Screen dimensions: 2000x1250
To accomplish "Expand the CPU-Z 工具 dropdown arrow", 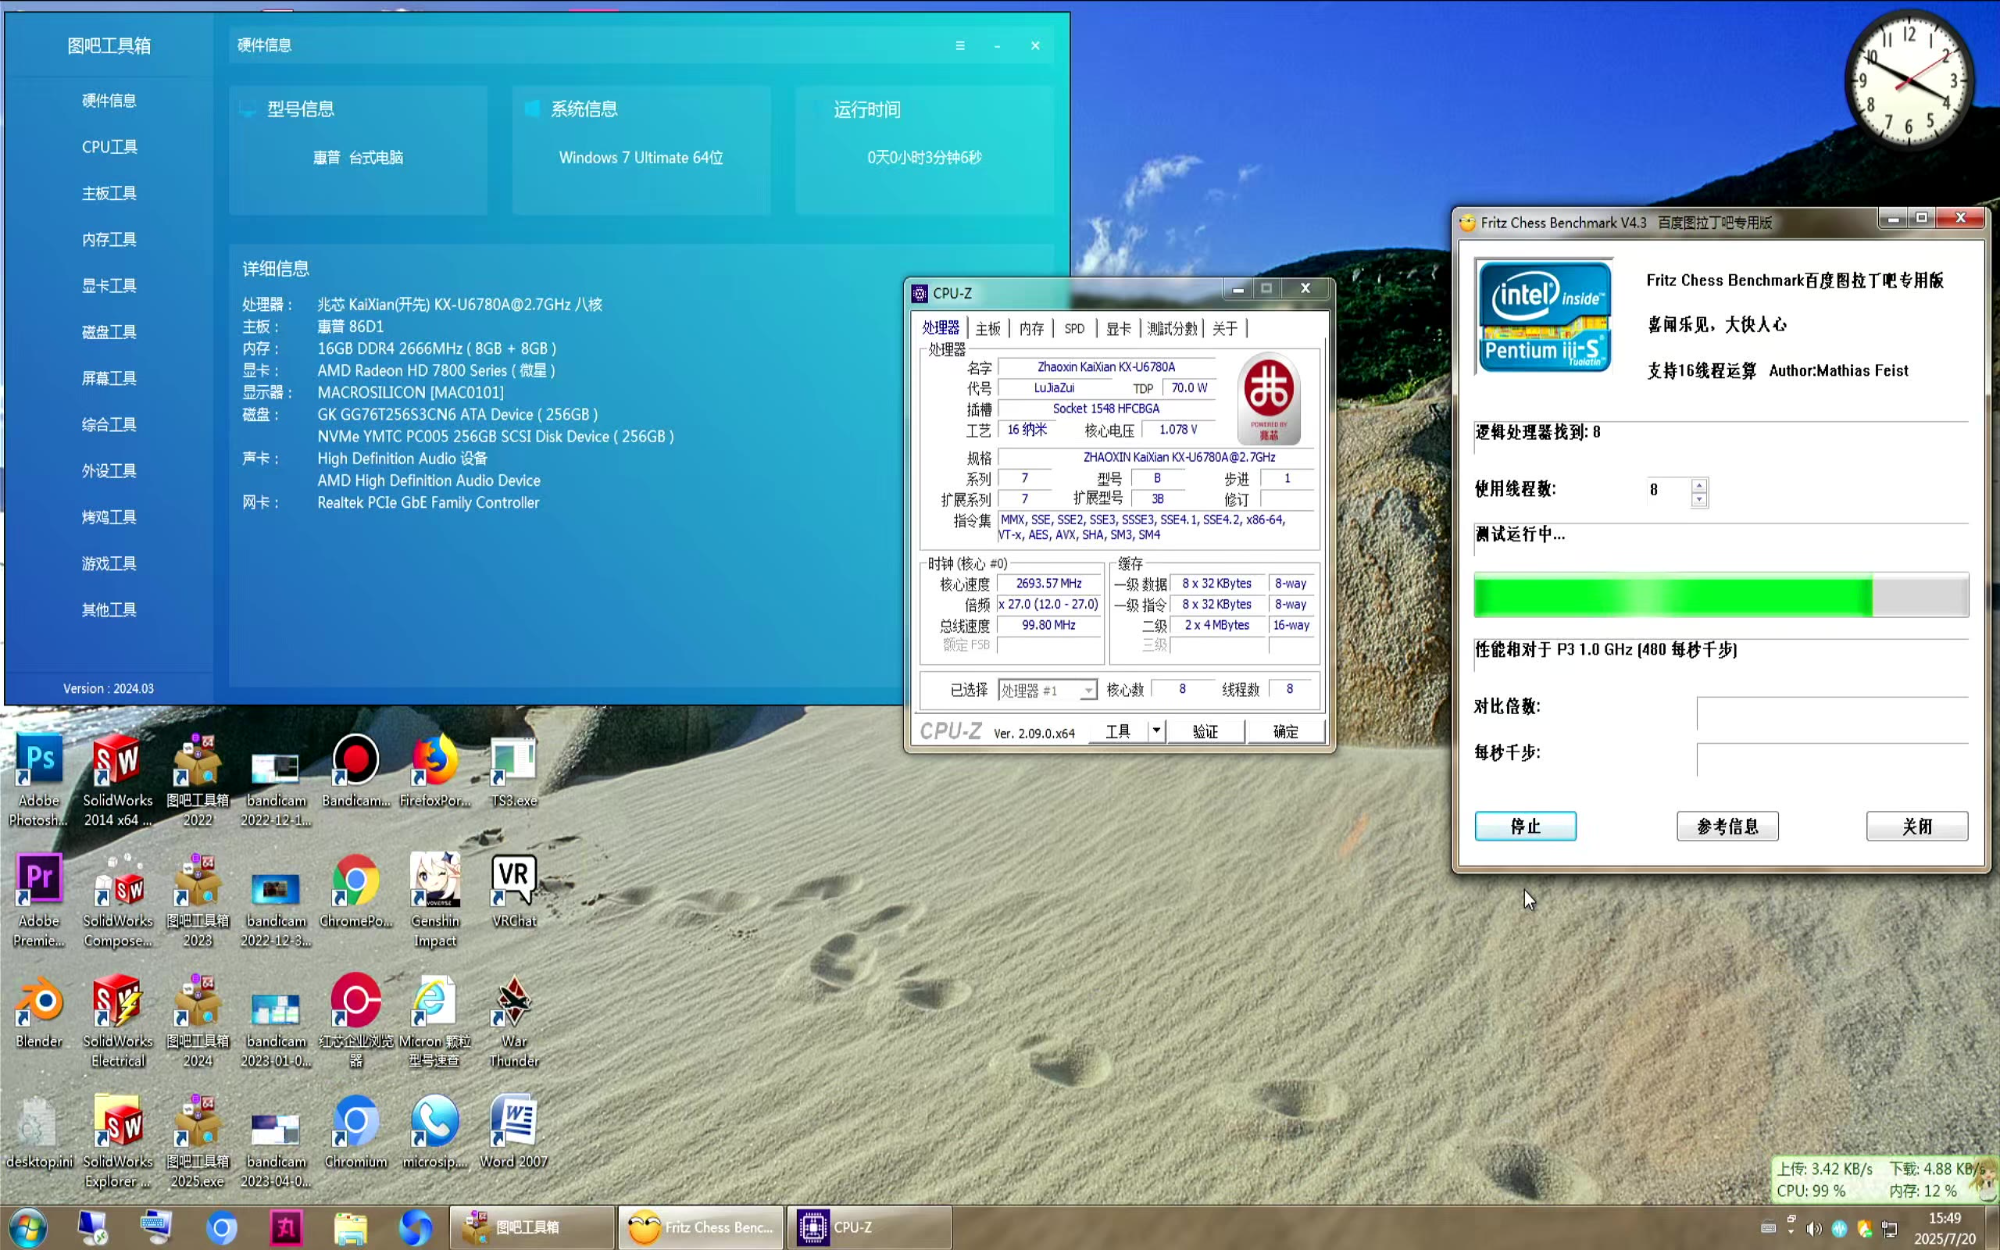I will click(1156, 731).
